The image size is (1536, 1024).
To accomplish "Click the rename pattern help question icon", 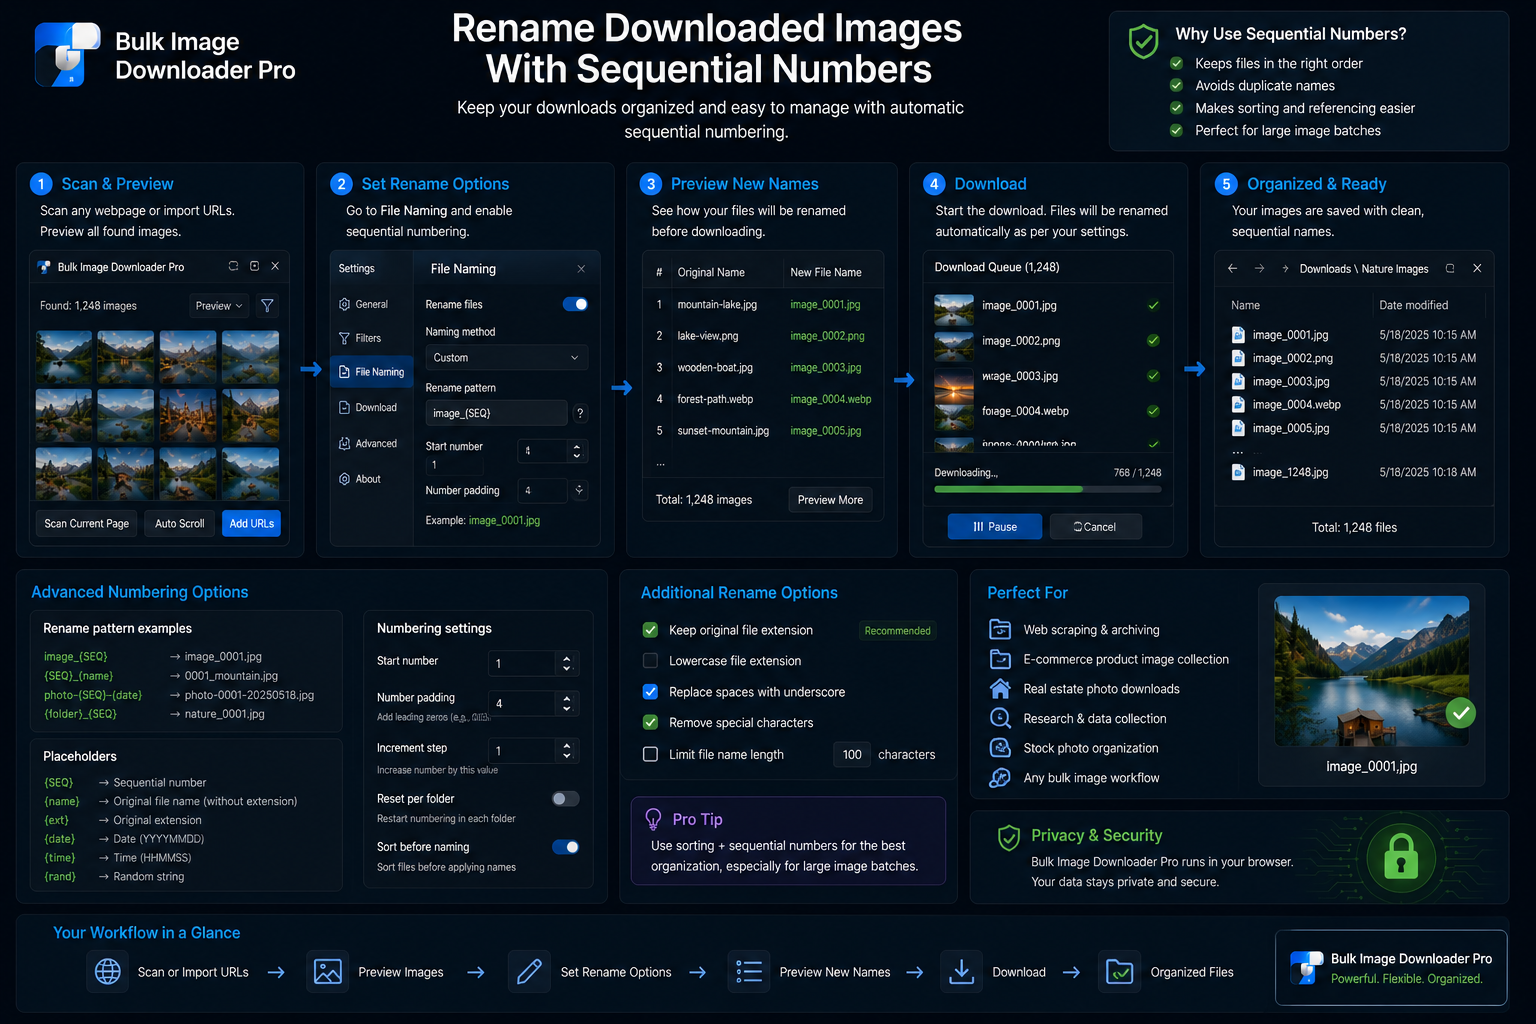I will tap(580, 413).
